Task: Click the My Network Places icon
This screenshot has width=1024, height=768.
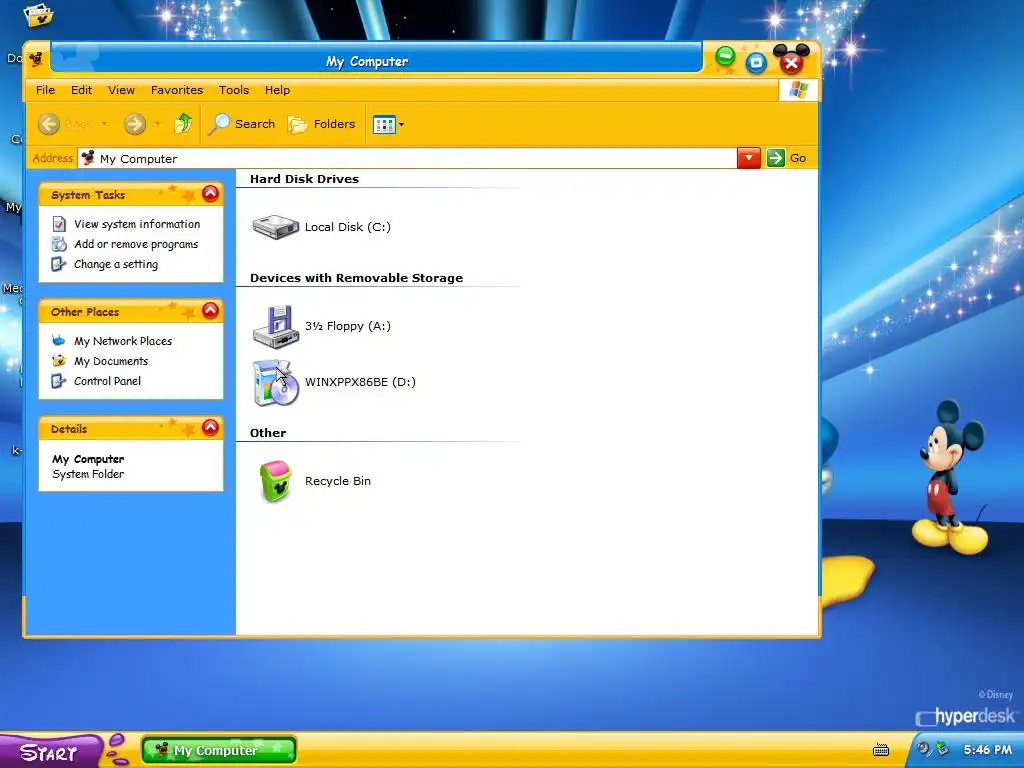Action: coord(59,340)
